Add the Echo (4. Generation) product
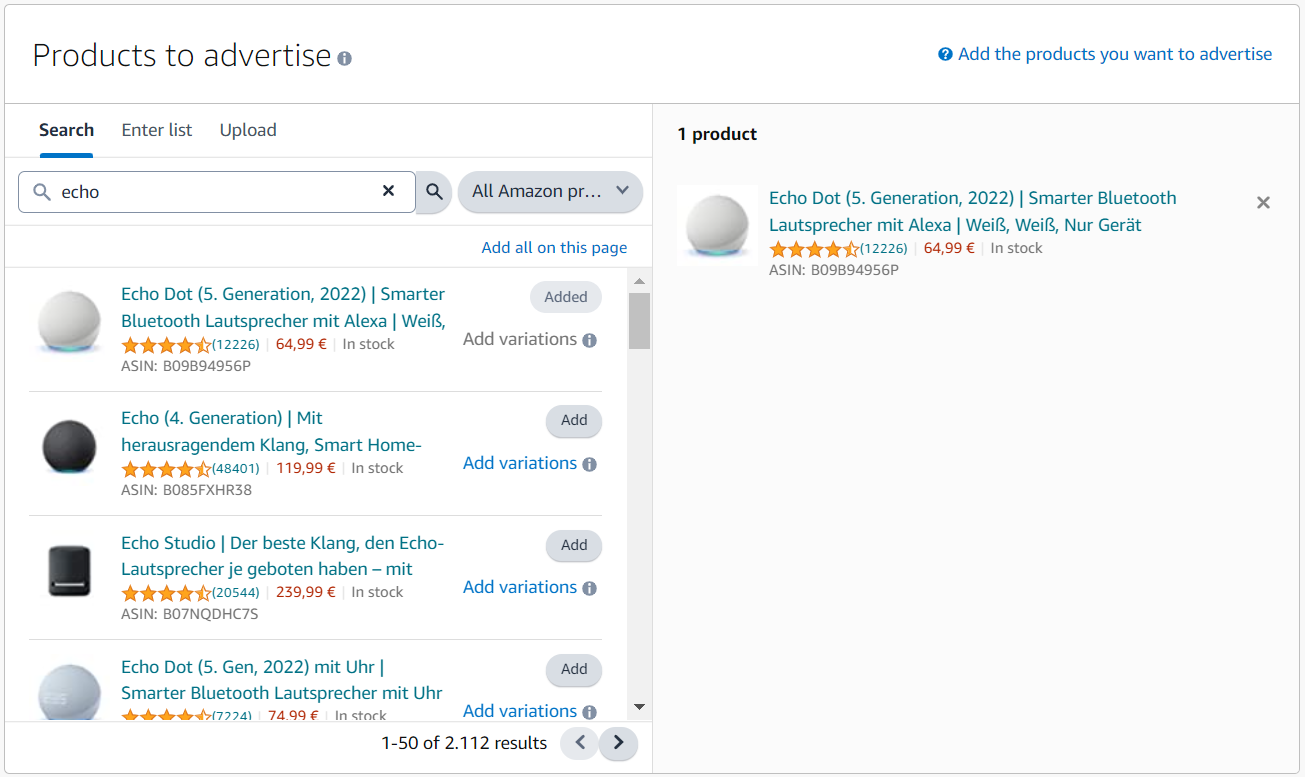 (574, 421)
